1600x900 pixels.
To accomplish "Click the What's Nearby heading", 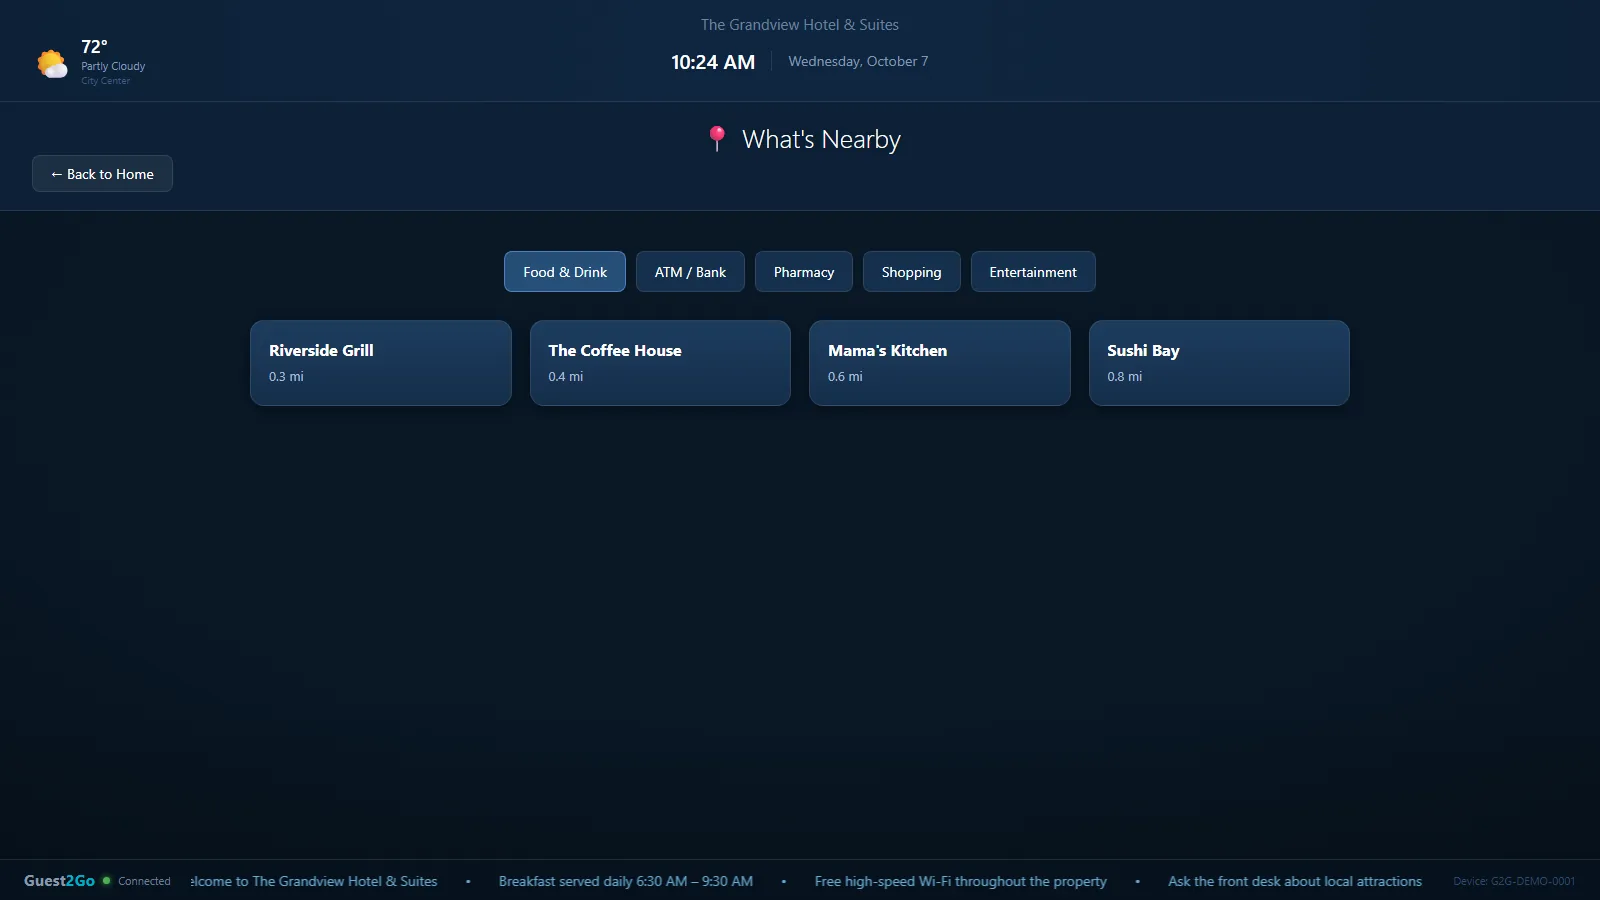I will pyautogui.click(x=821, y=140).
